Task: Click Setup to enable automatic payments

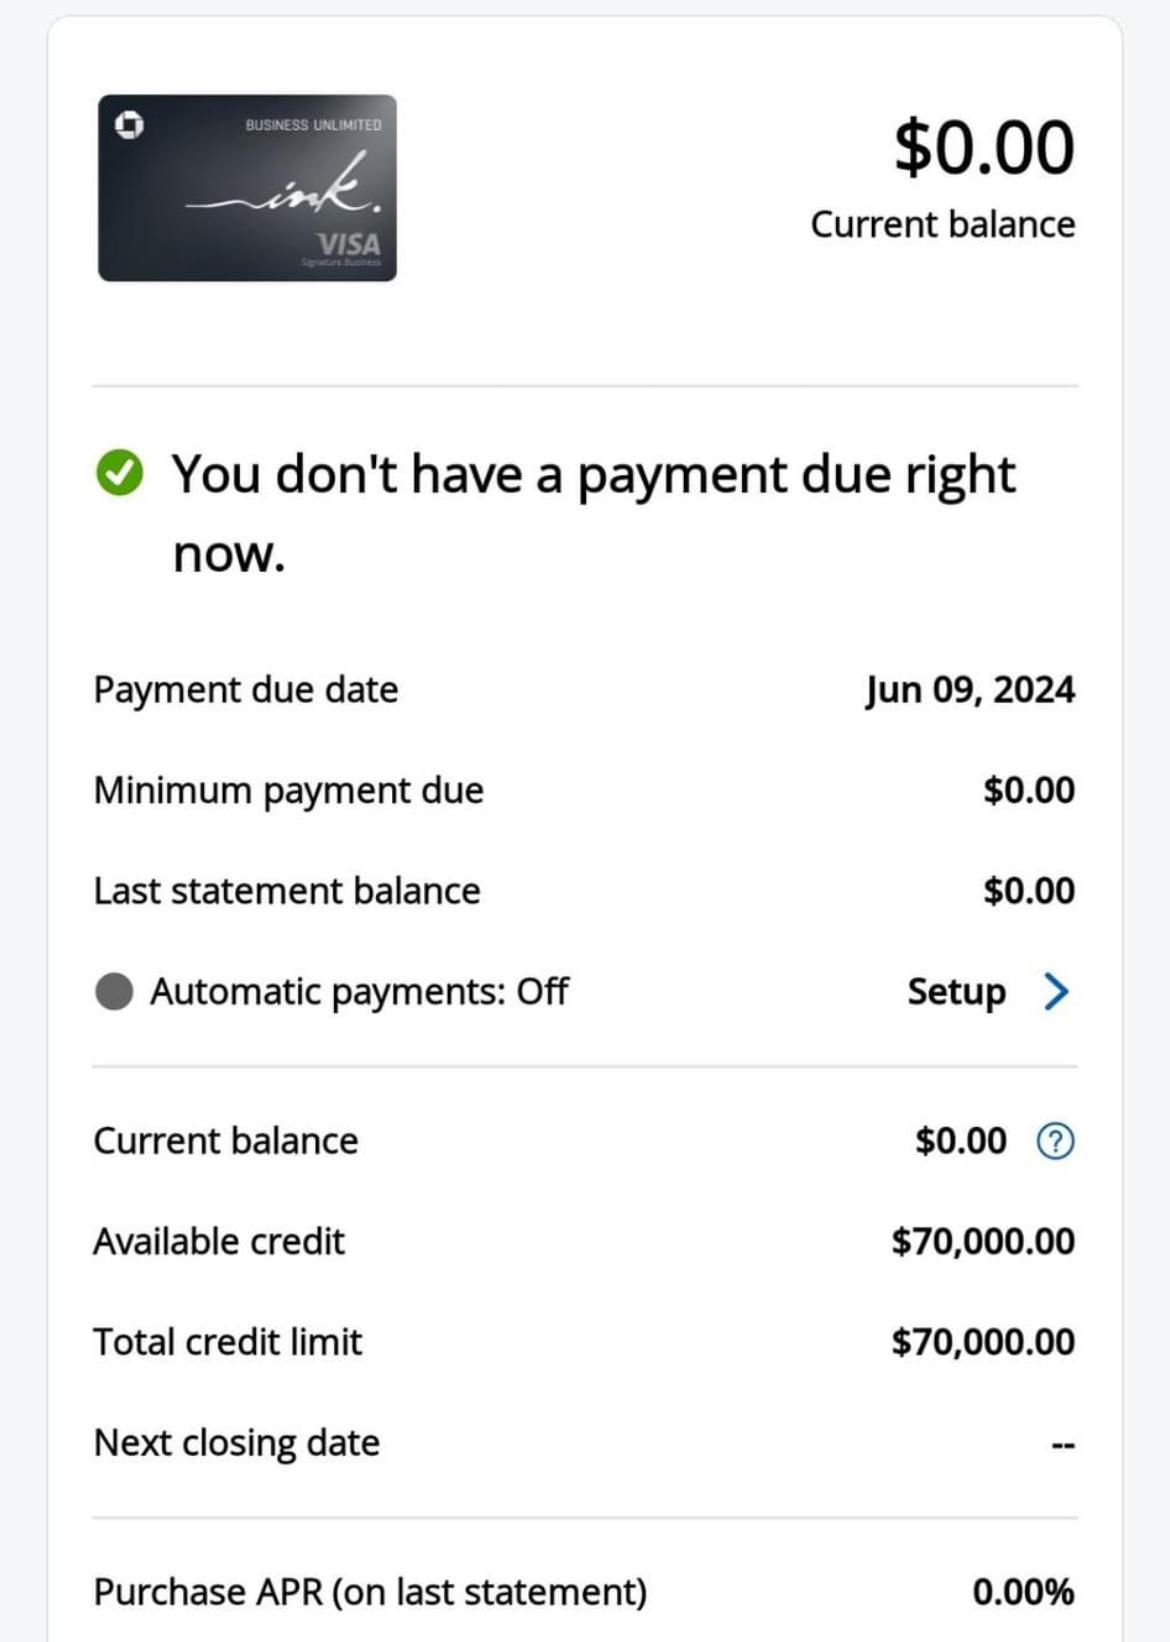Action: [956, 992]
